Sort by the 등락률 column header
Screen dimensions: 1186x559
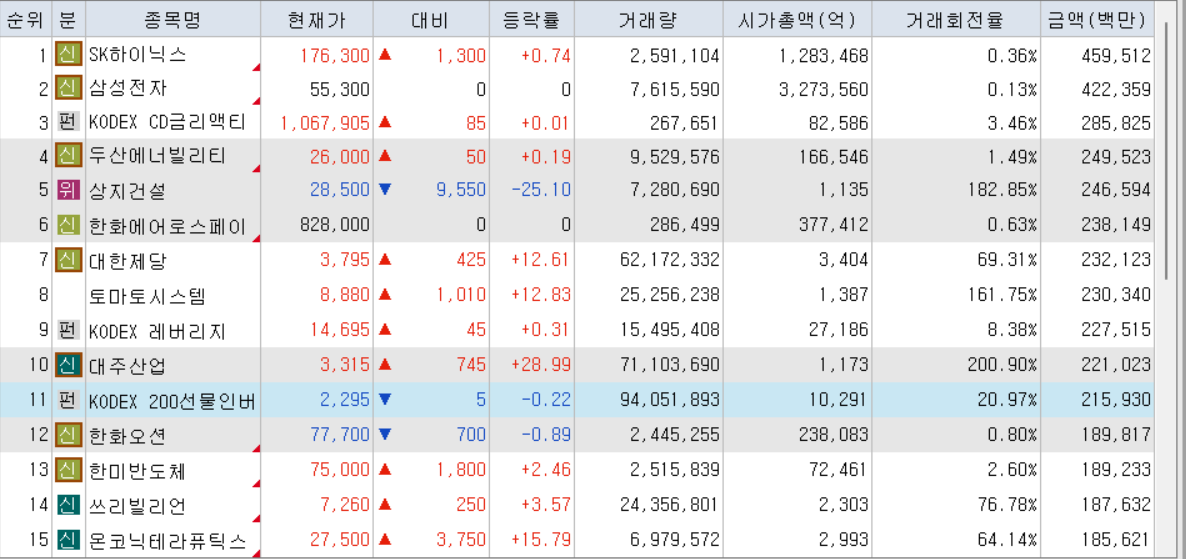(532, 21)
